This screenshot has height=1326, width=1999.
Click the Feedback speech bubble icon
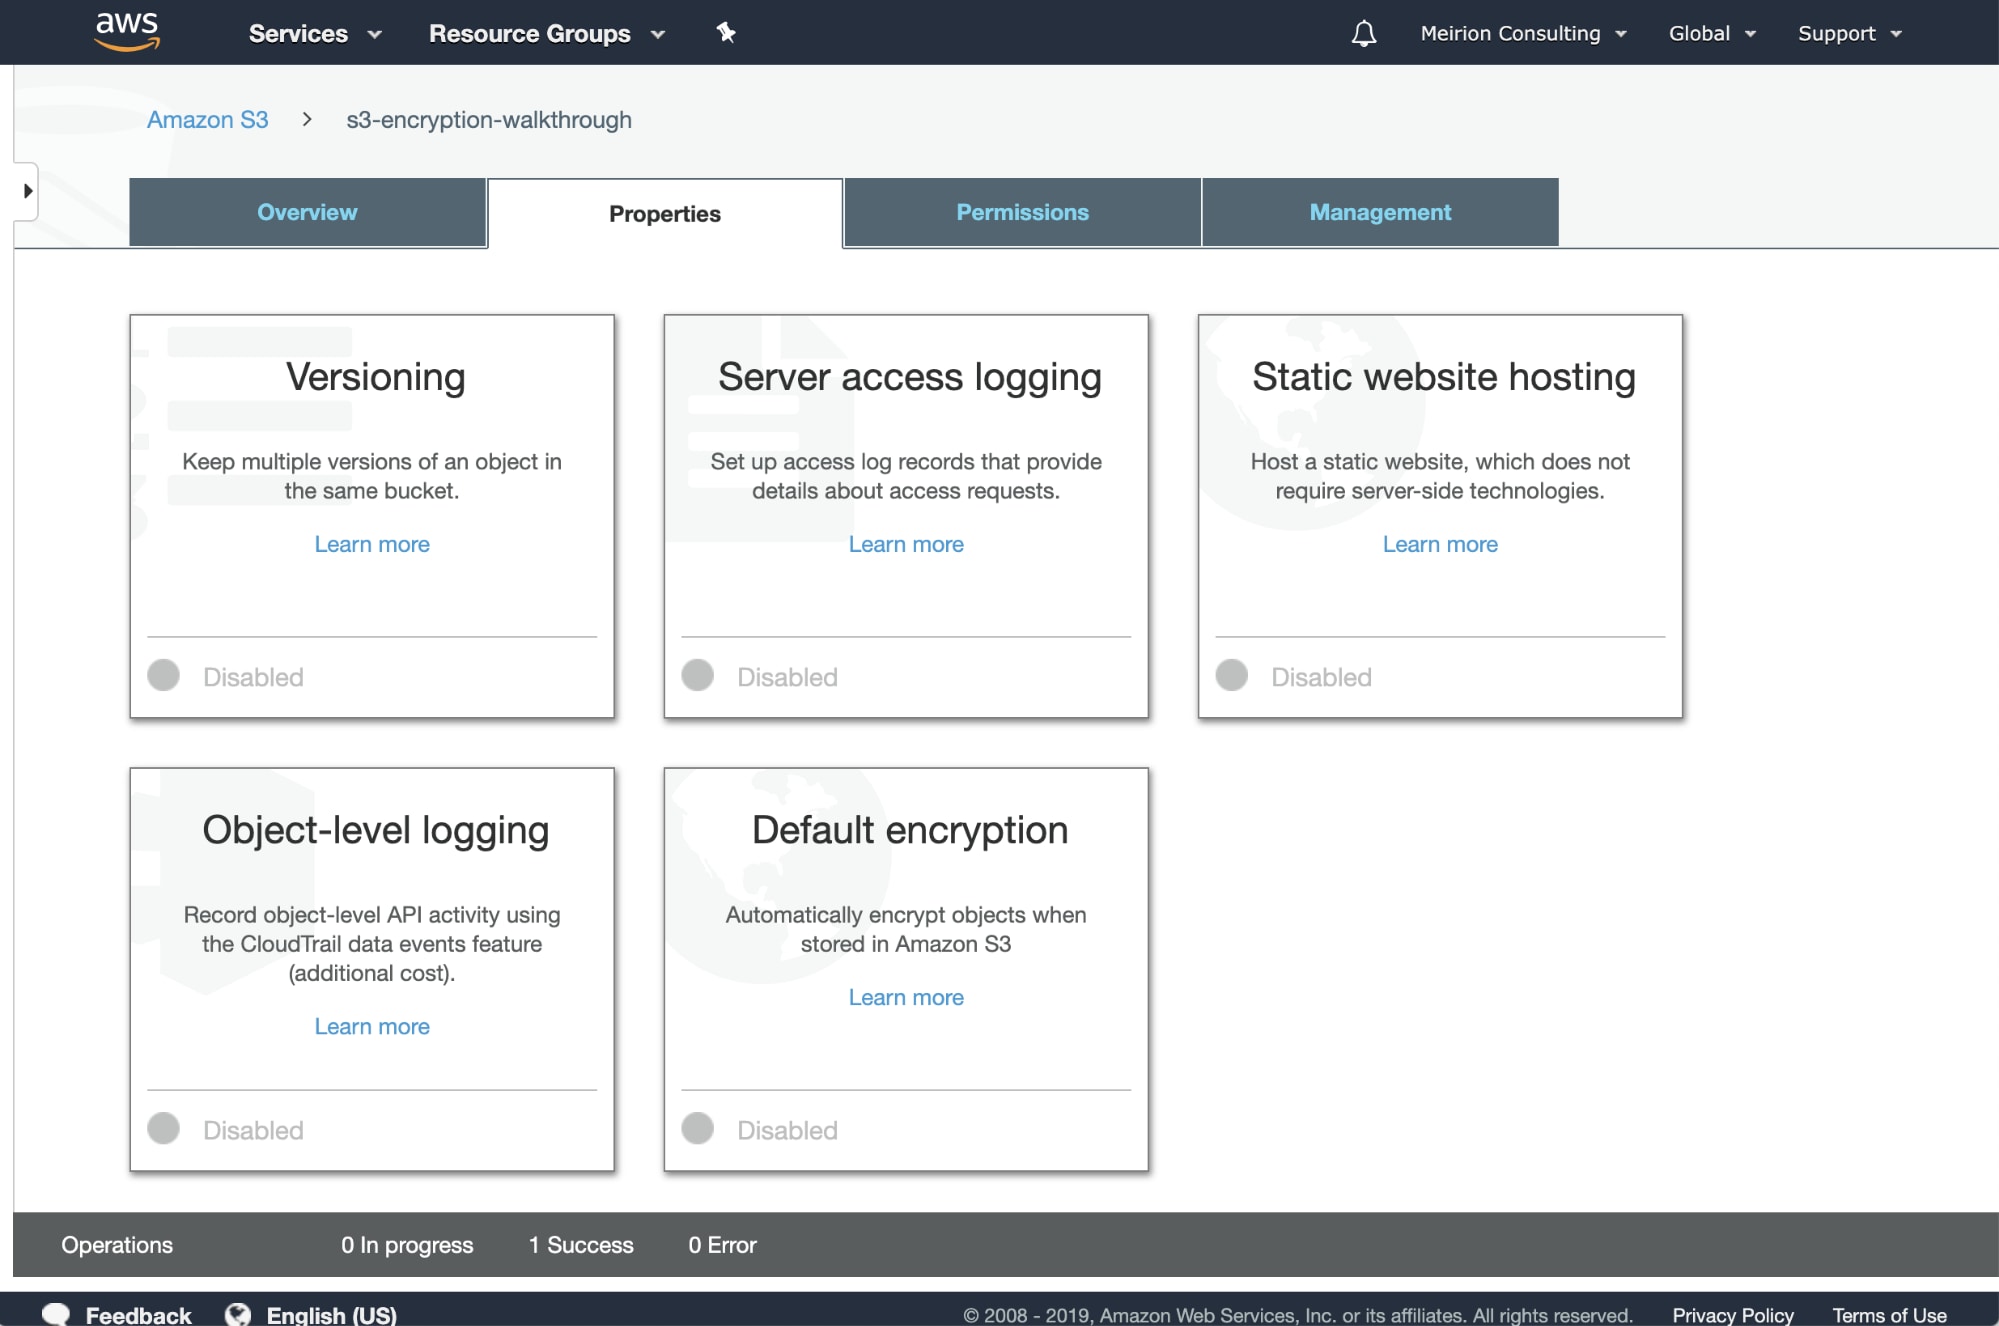click(x=56, y=1314)
